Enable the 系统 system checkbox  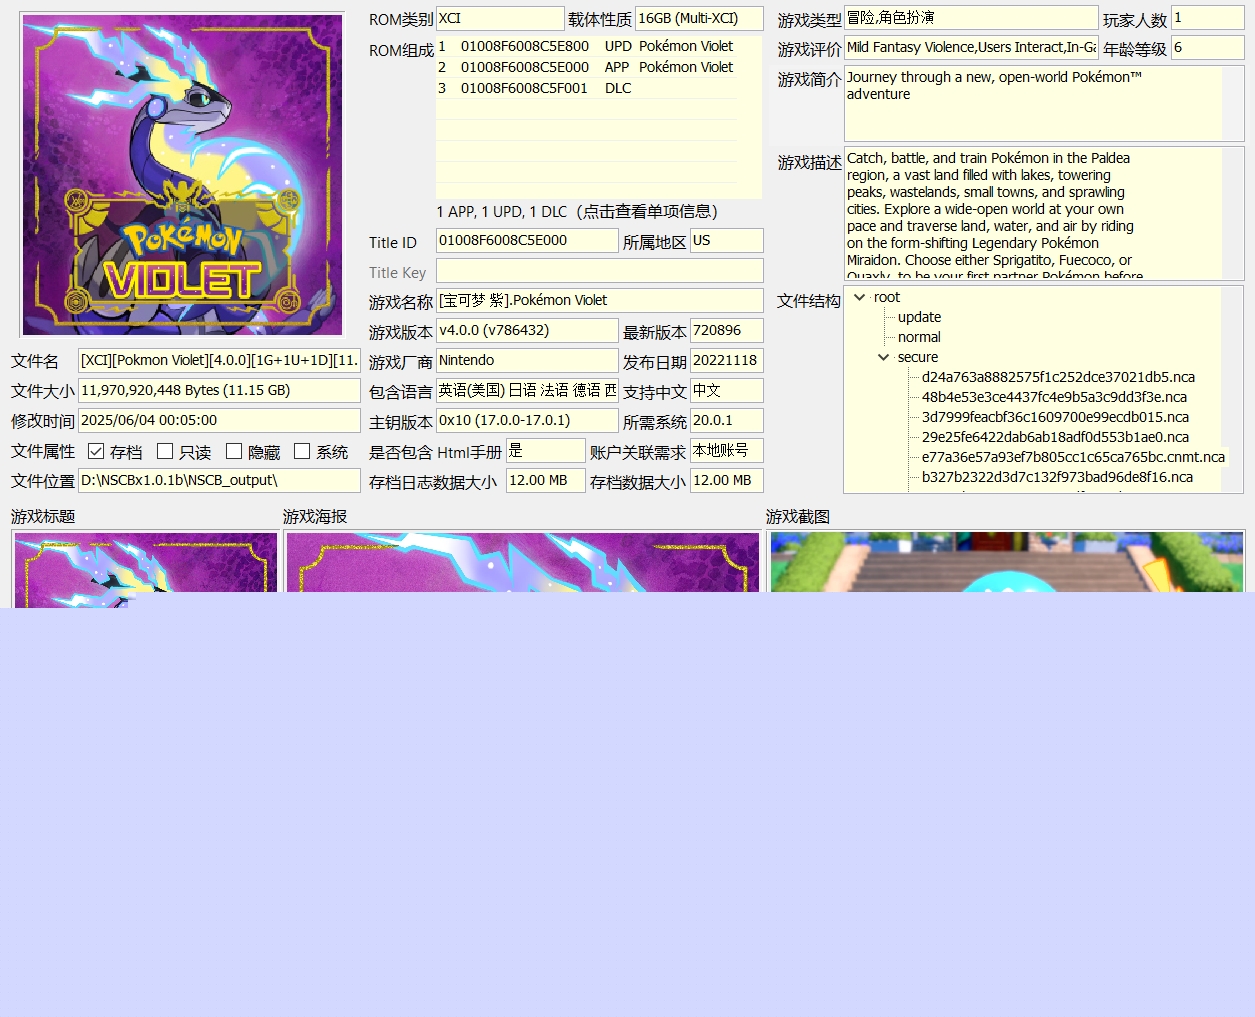point(302,451)
